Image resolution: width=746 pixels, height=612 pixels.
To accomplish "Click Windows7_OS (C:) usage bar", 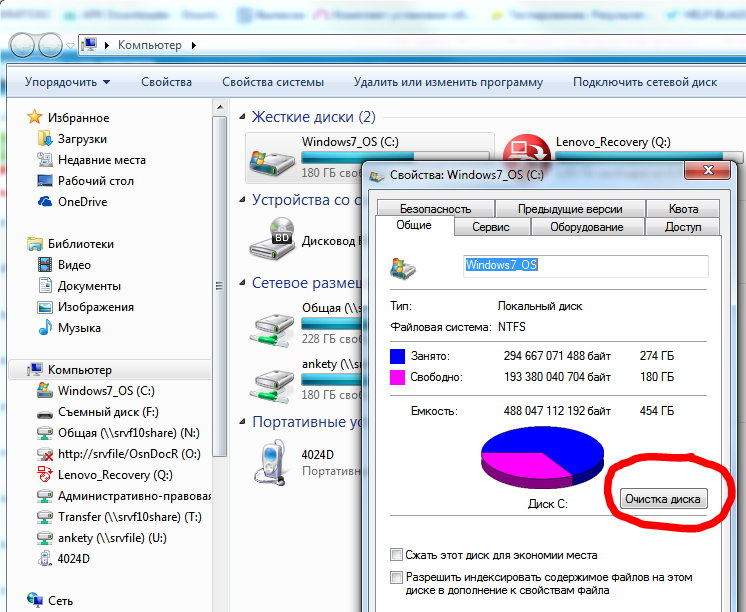I will pyautogui.click(x=395, y=156).
